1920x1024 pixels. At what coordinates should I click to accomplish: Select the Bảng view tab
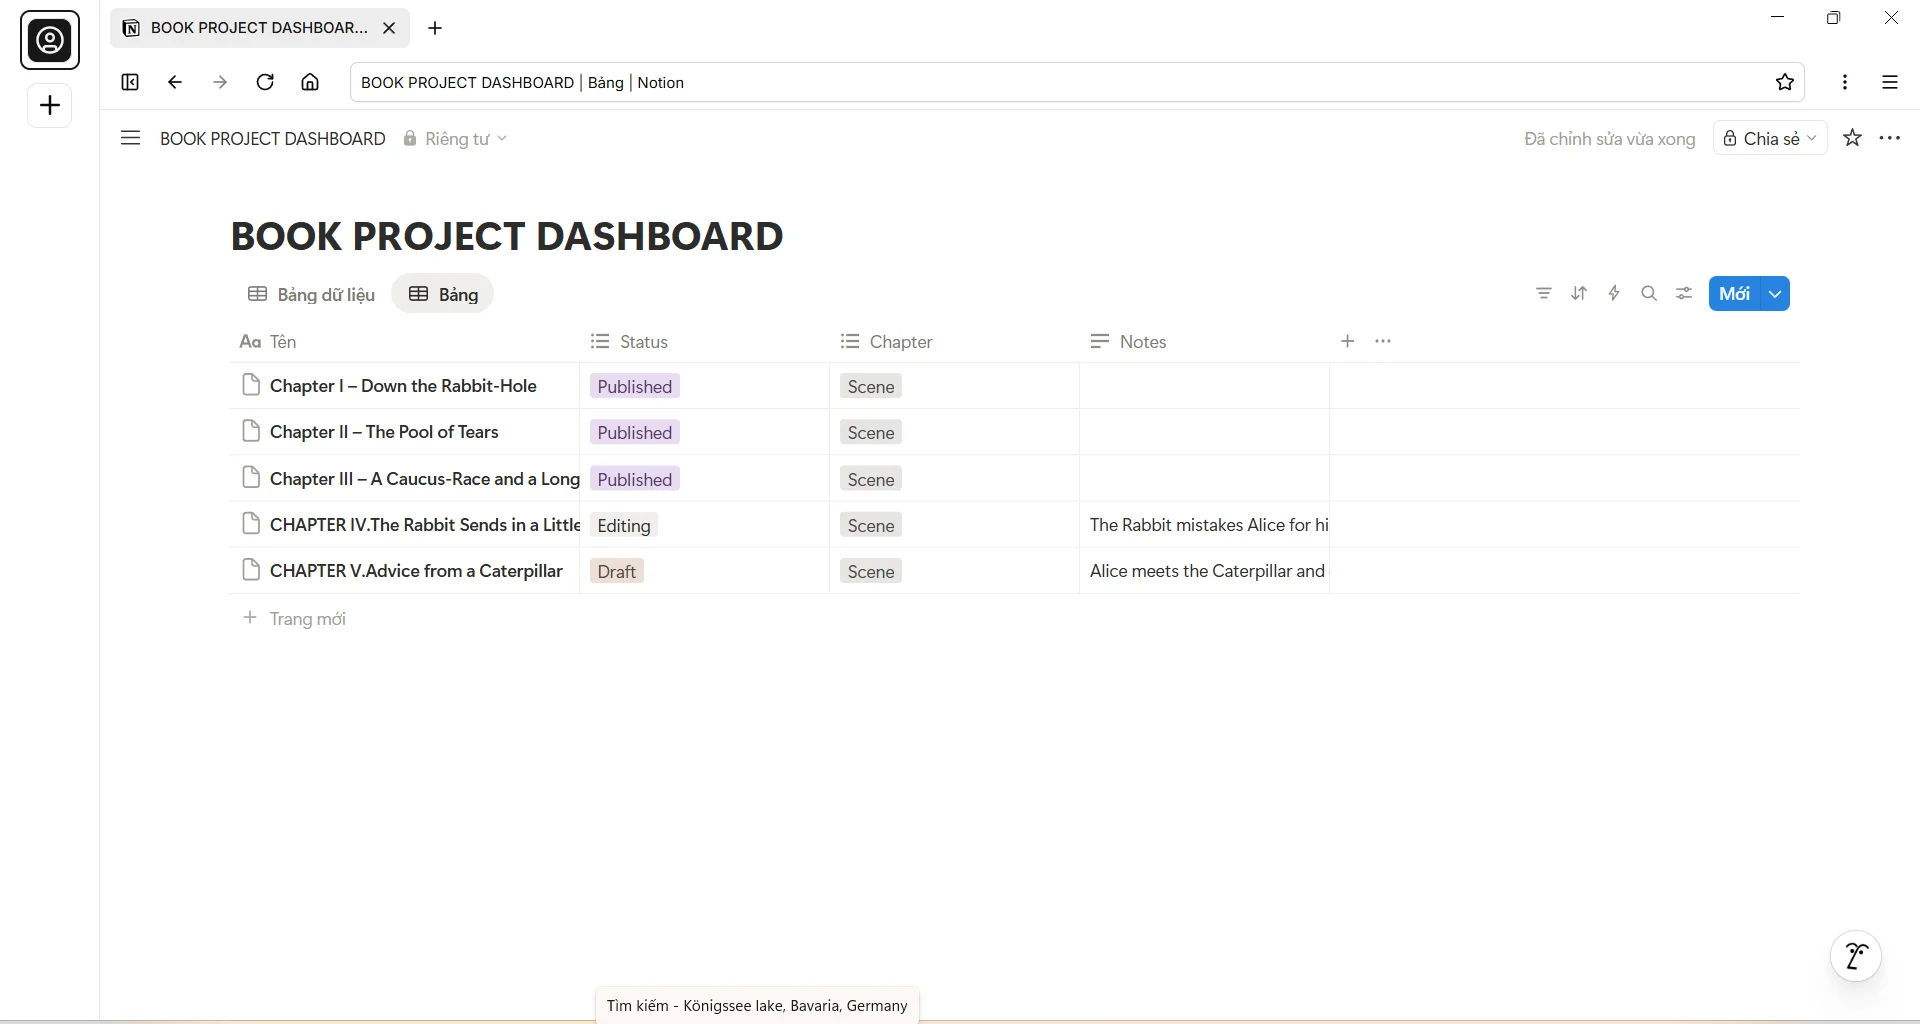coord(443,293)
